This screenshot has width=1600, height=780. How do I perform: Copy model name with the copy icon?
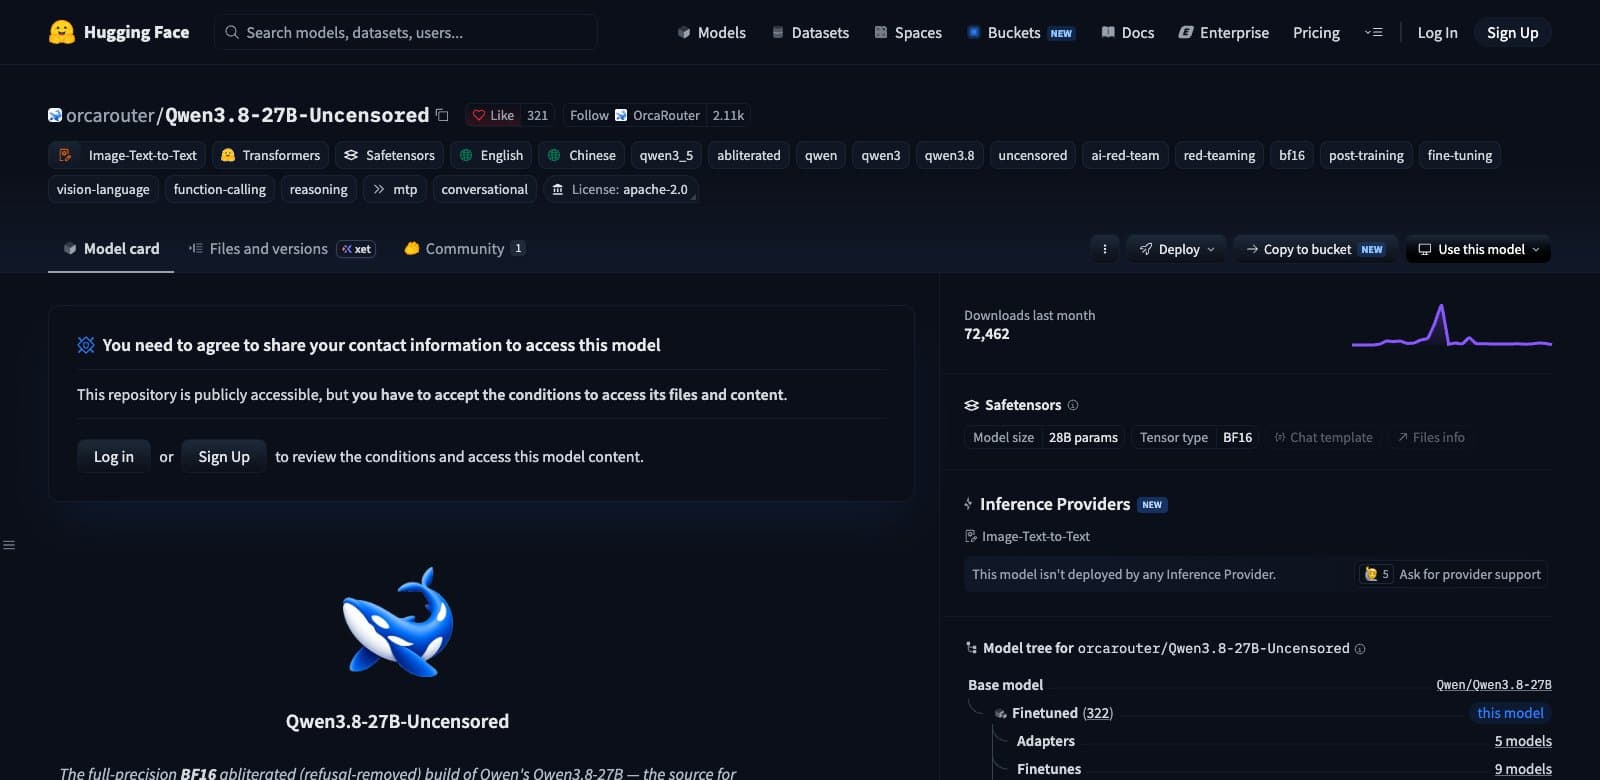tap(442, 115)
